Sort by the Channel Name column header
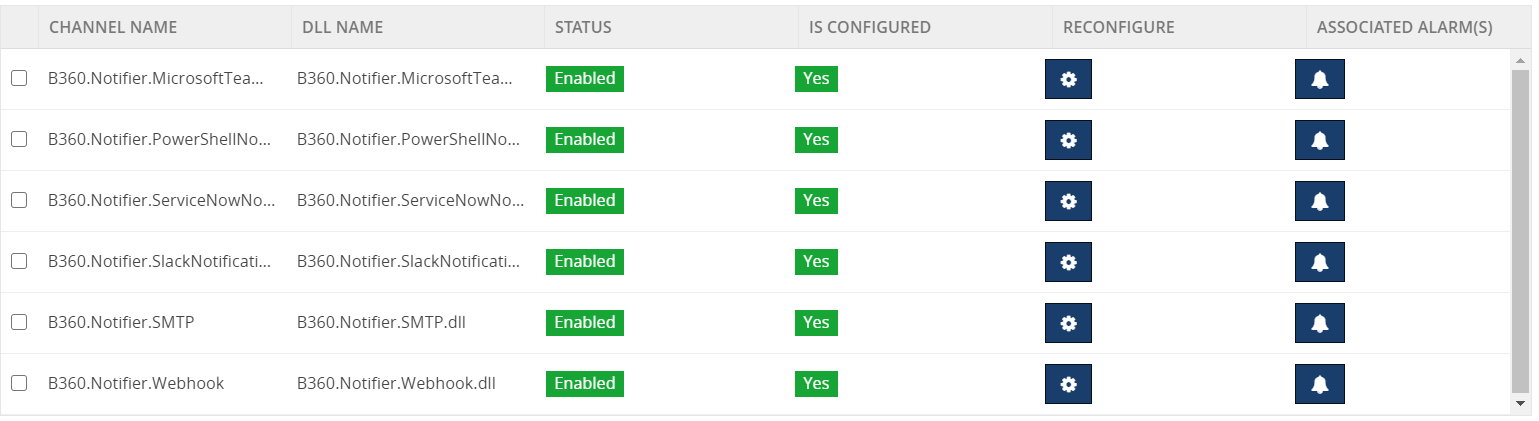Viewport: 1539px width, 421px height. coord(113,27)
